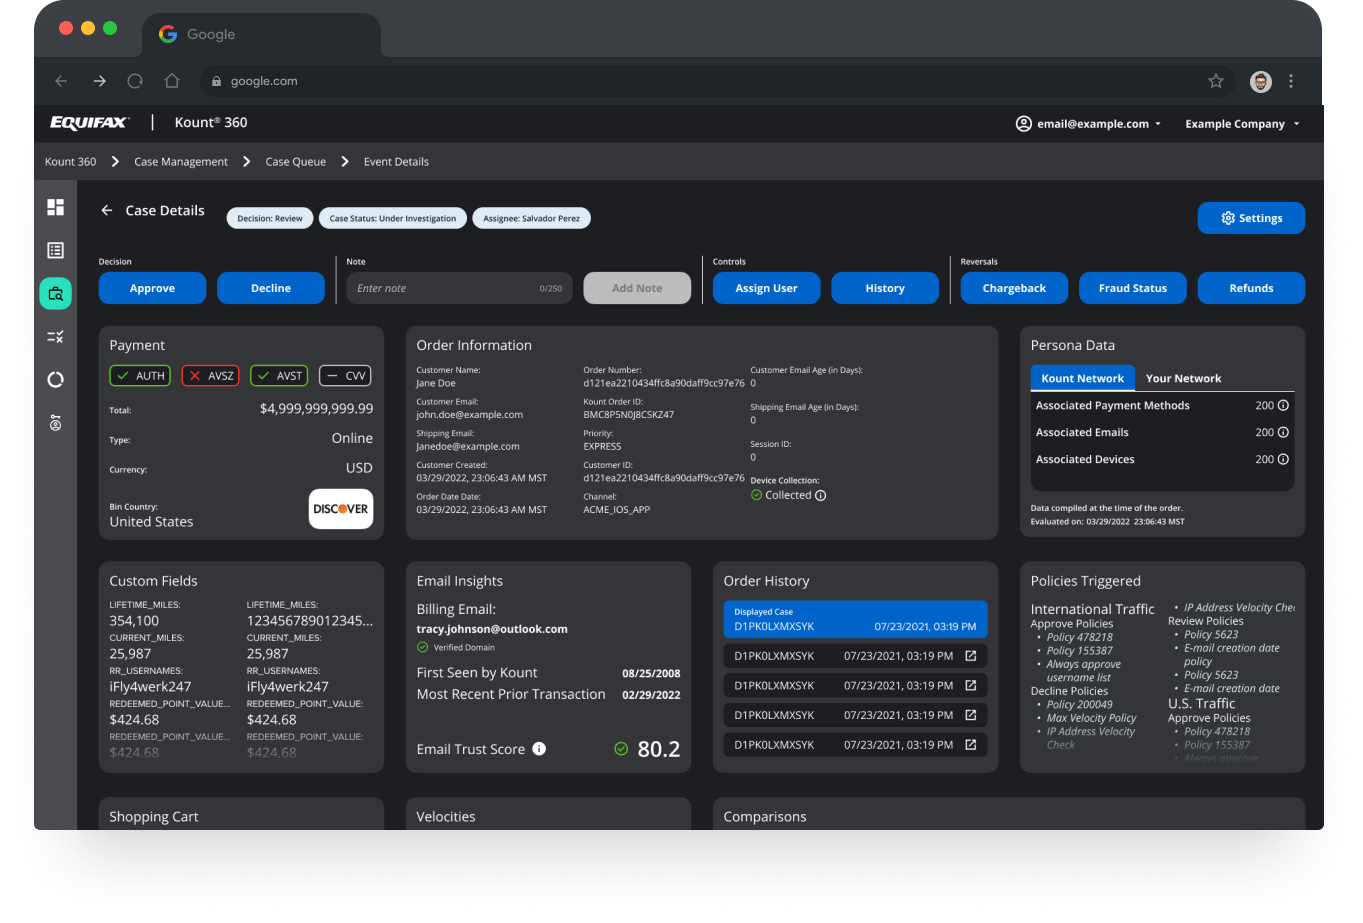1363x923 pixels.
Task: Decline the case
Action: [x=271, y=288]
